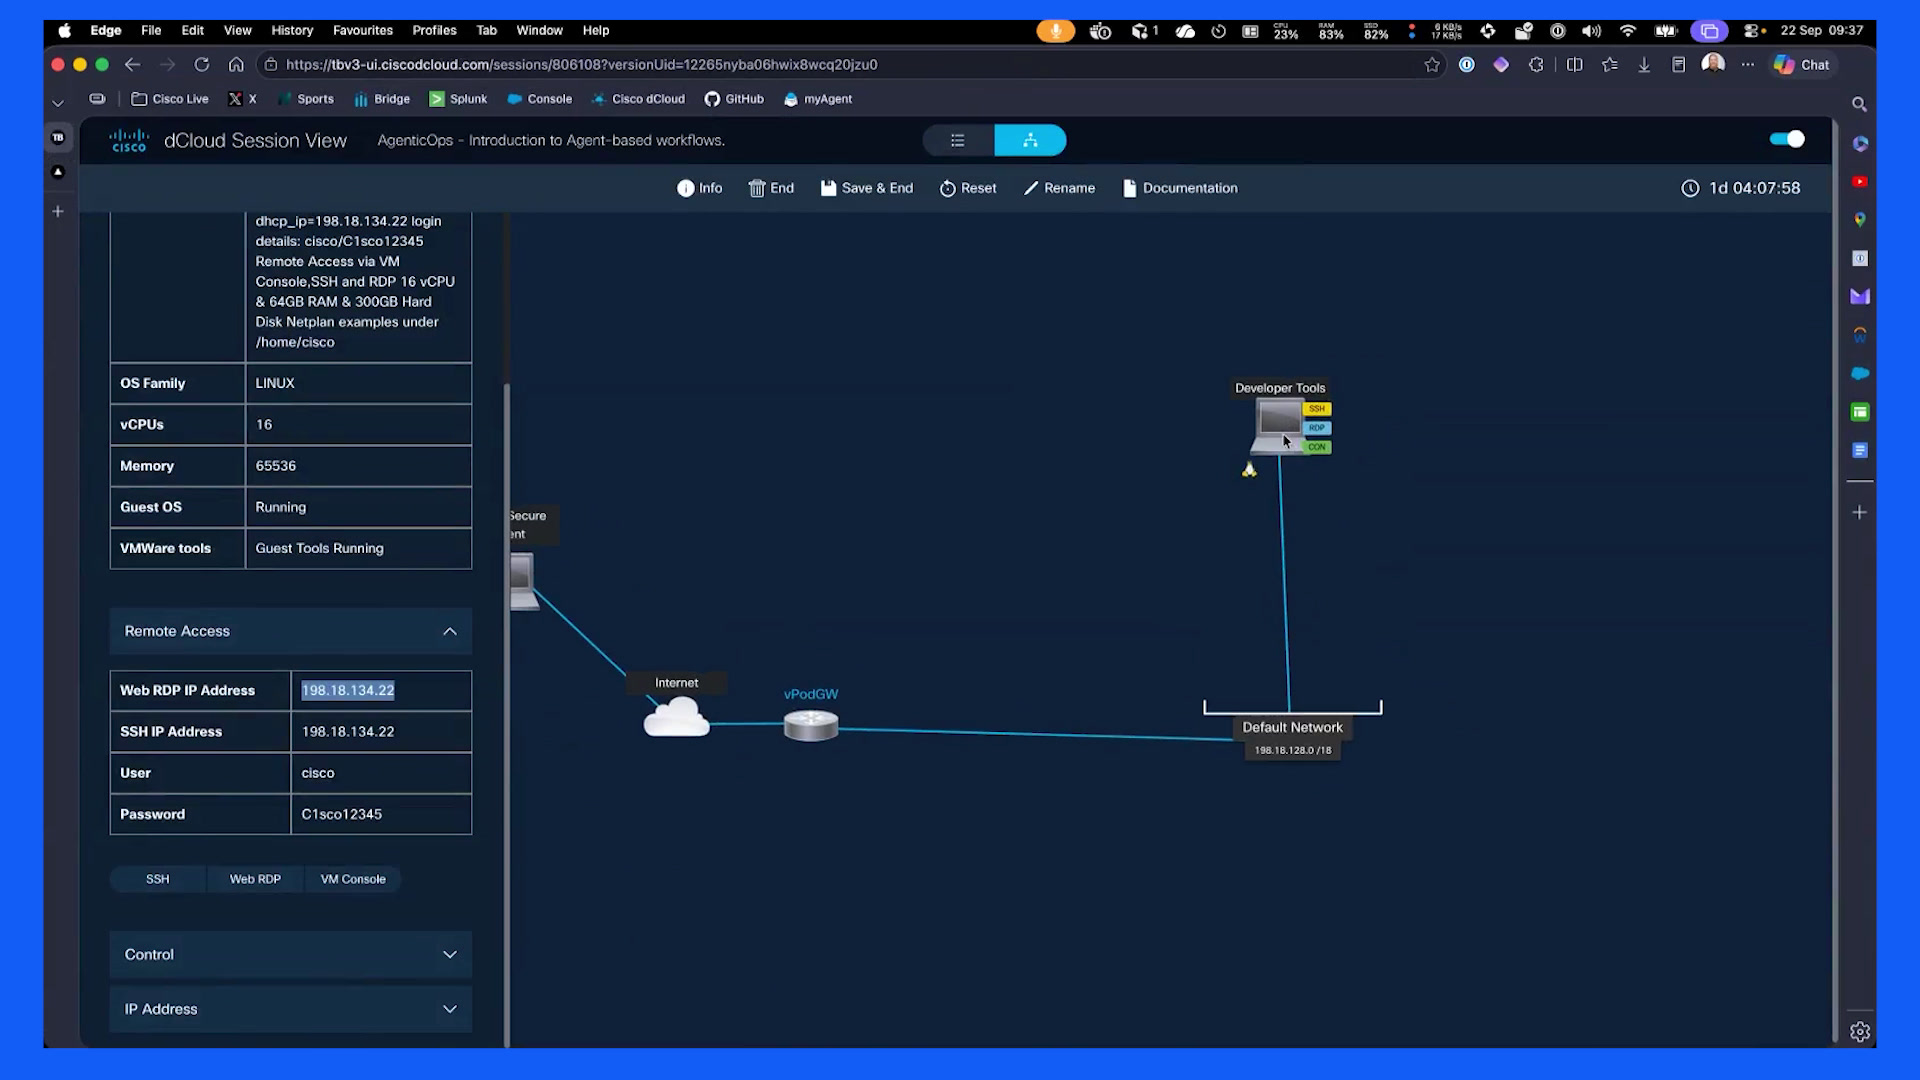Open the Splunk bookmark

tap(458, 99)
